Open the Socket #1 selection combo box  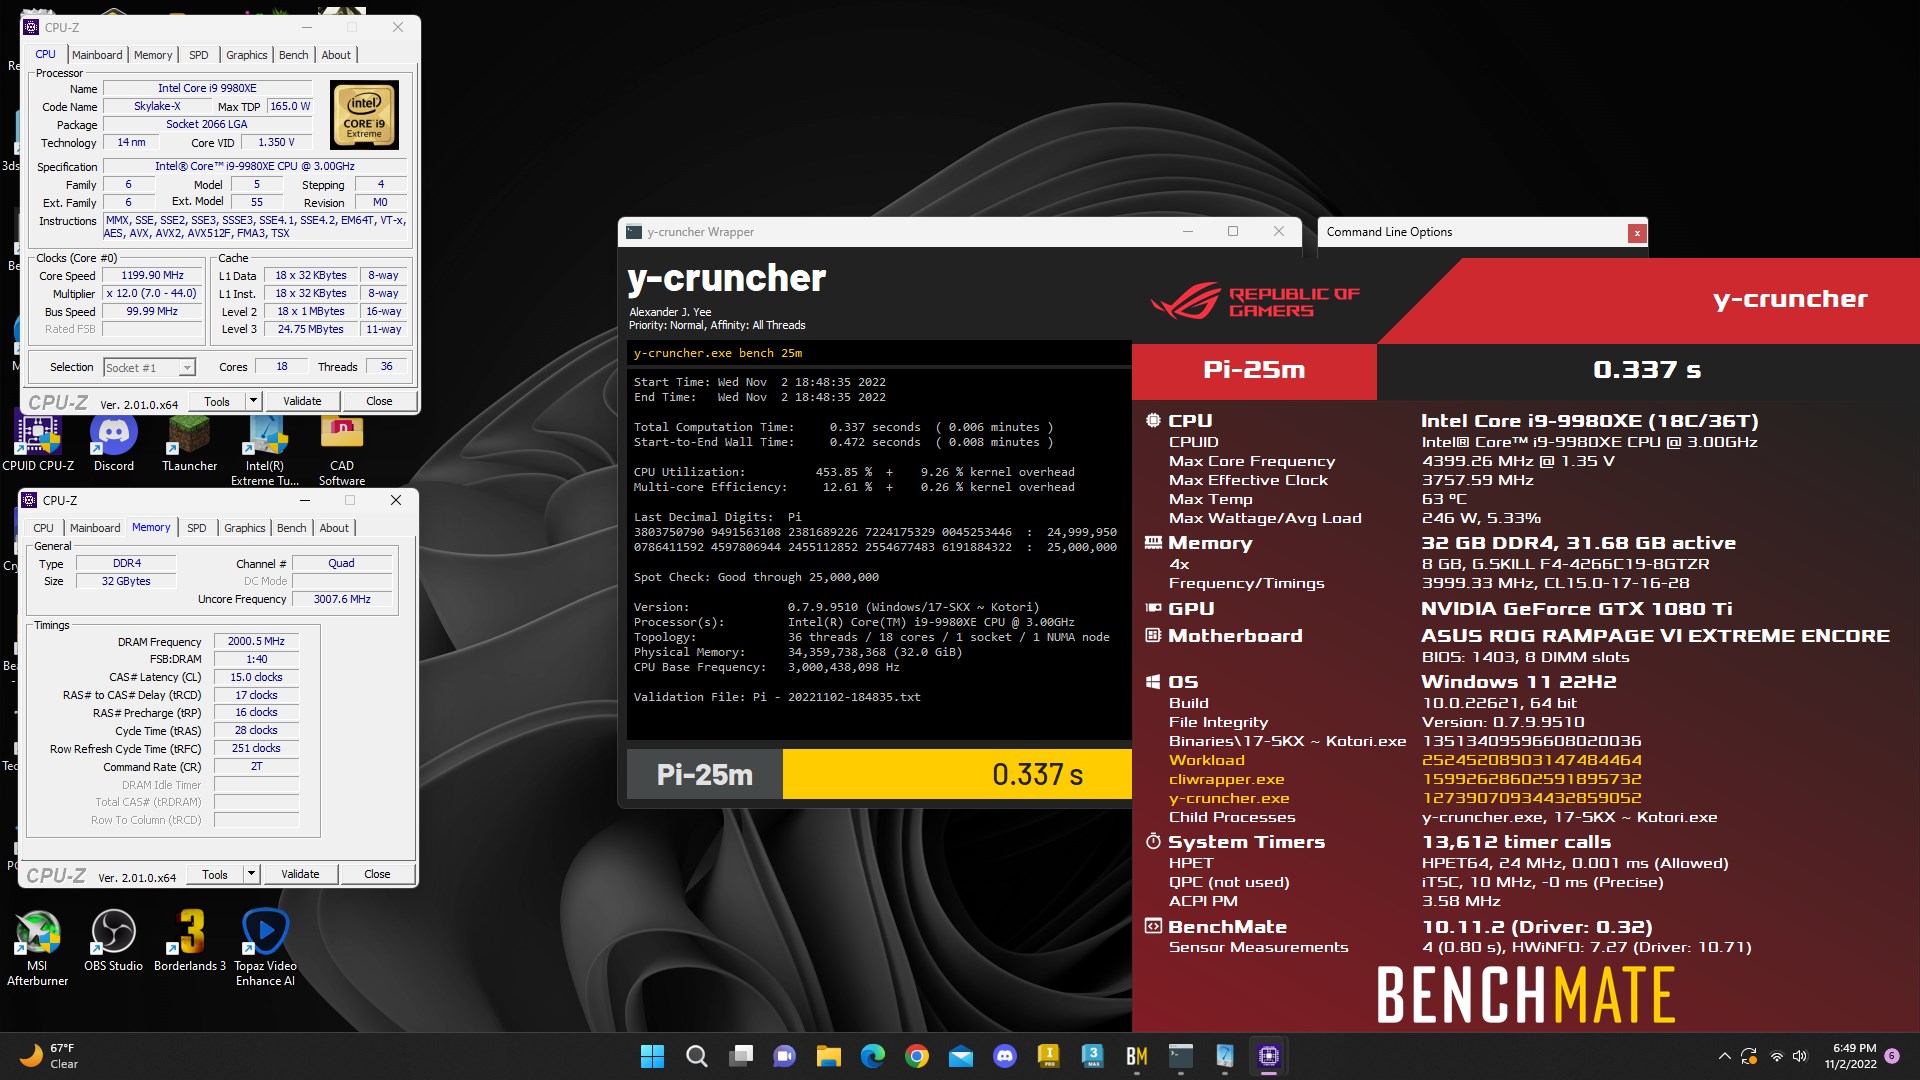pos(150,367)
